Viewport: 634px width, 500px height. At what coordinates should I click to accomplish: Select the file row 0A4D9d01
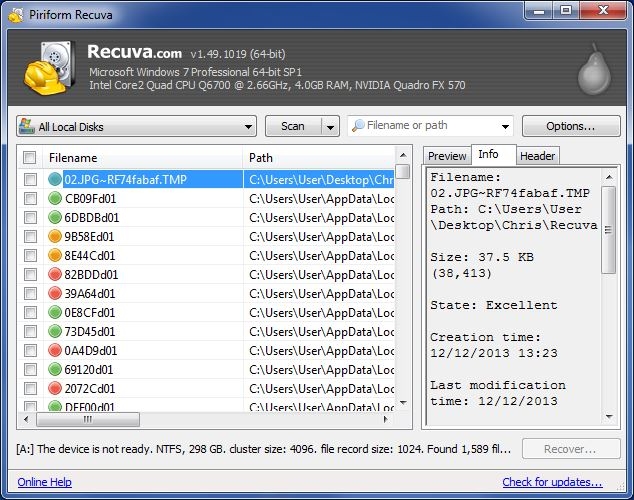pos(206,350)
